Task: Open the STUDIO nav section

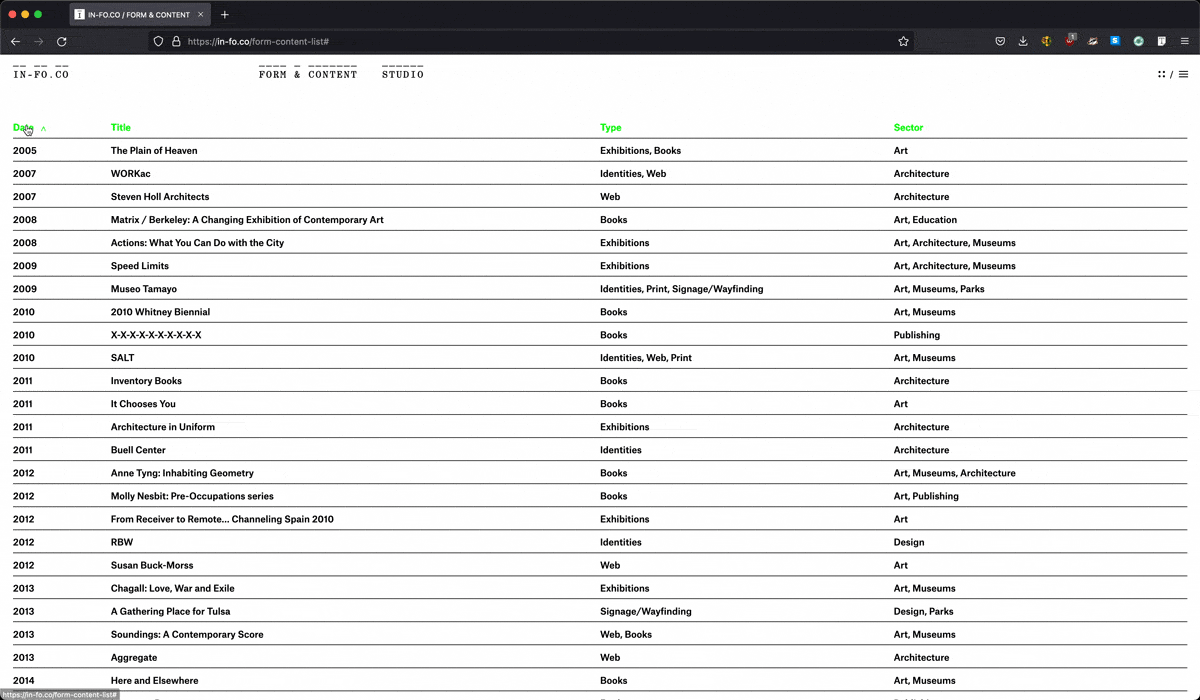Action: pyautogui.click(x=402, y=74)
